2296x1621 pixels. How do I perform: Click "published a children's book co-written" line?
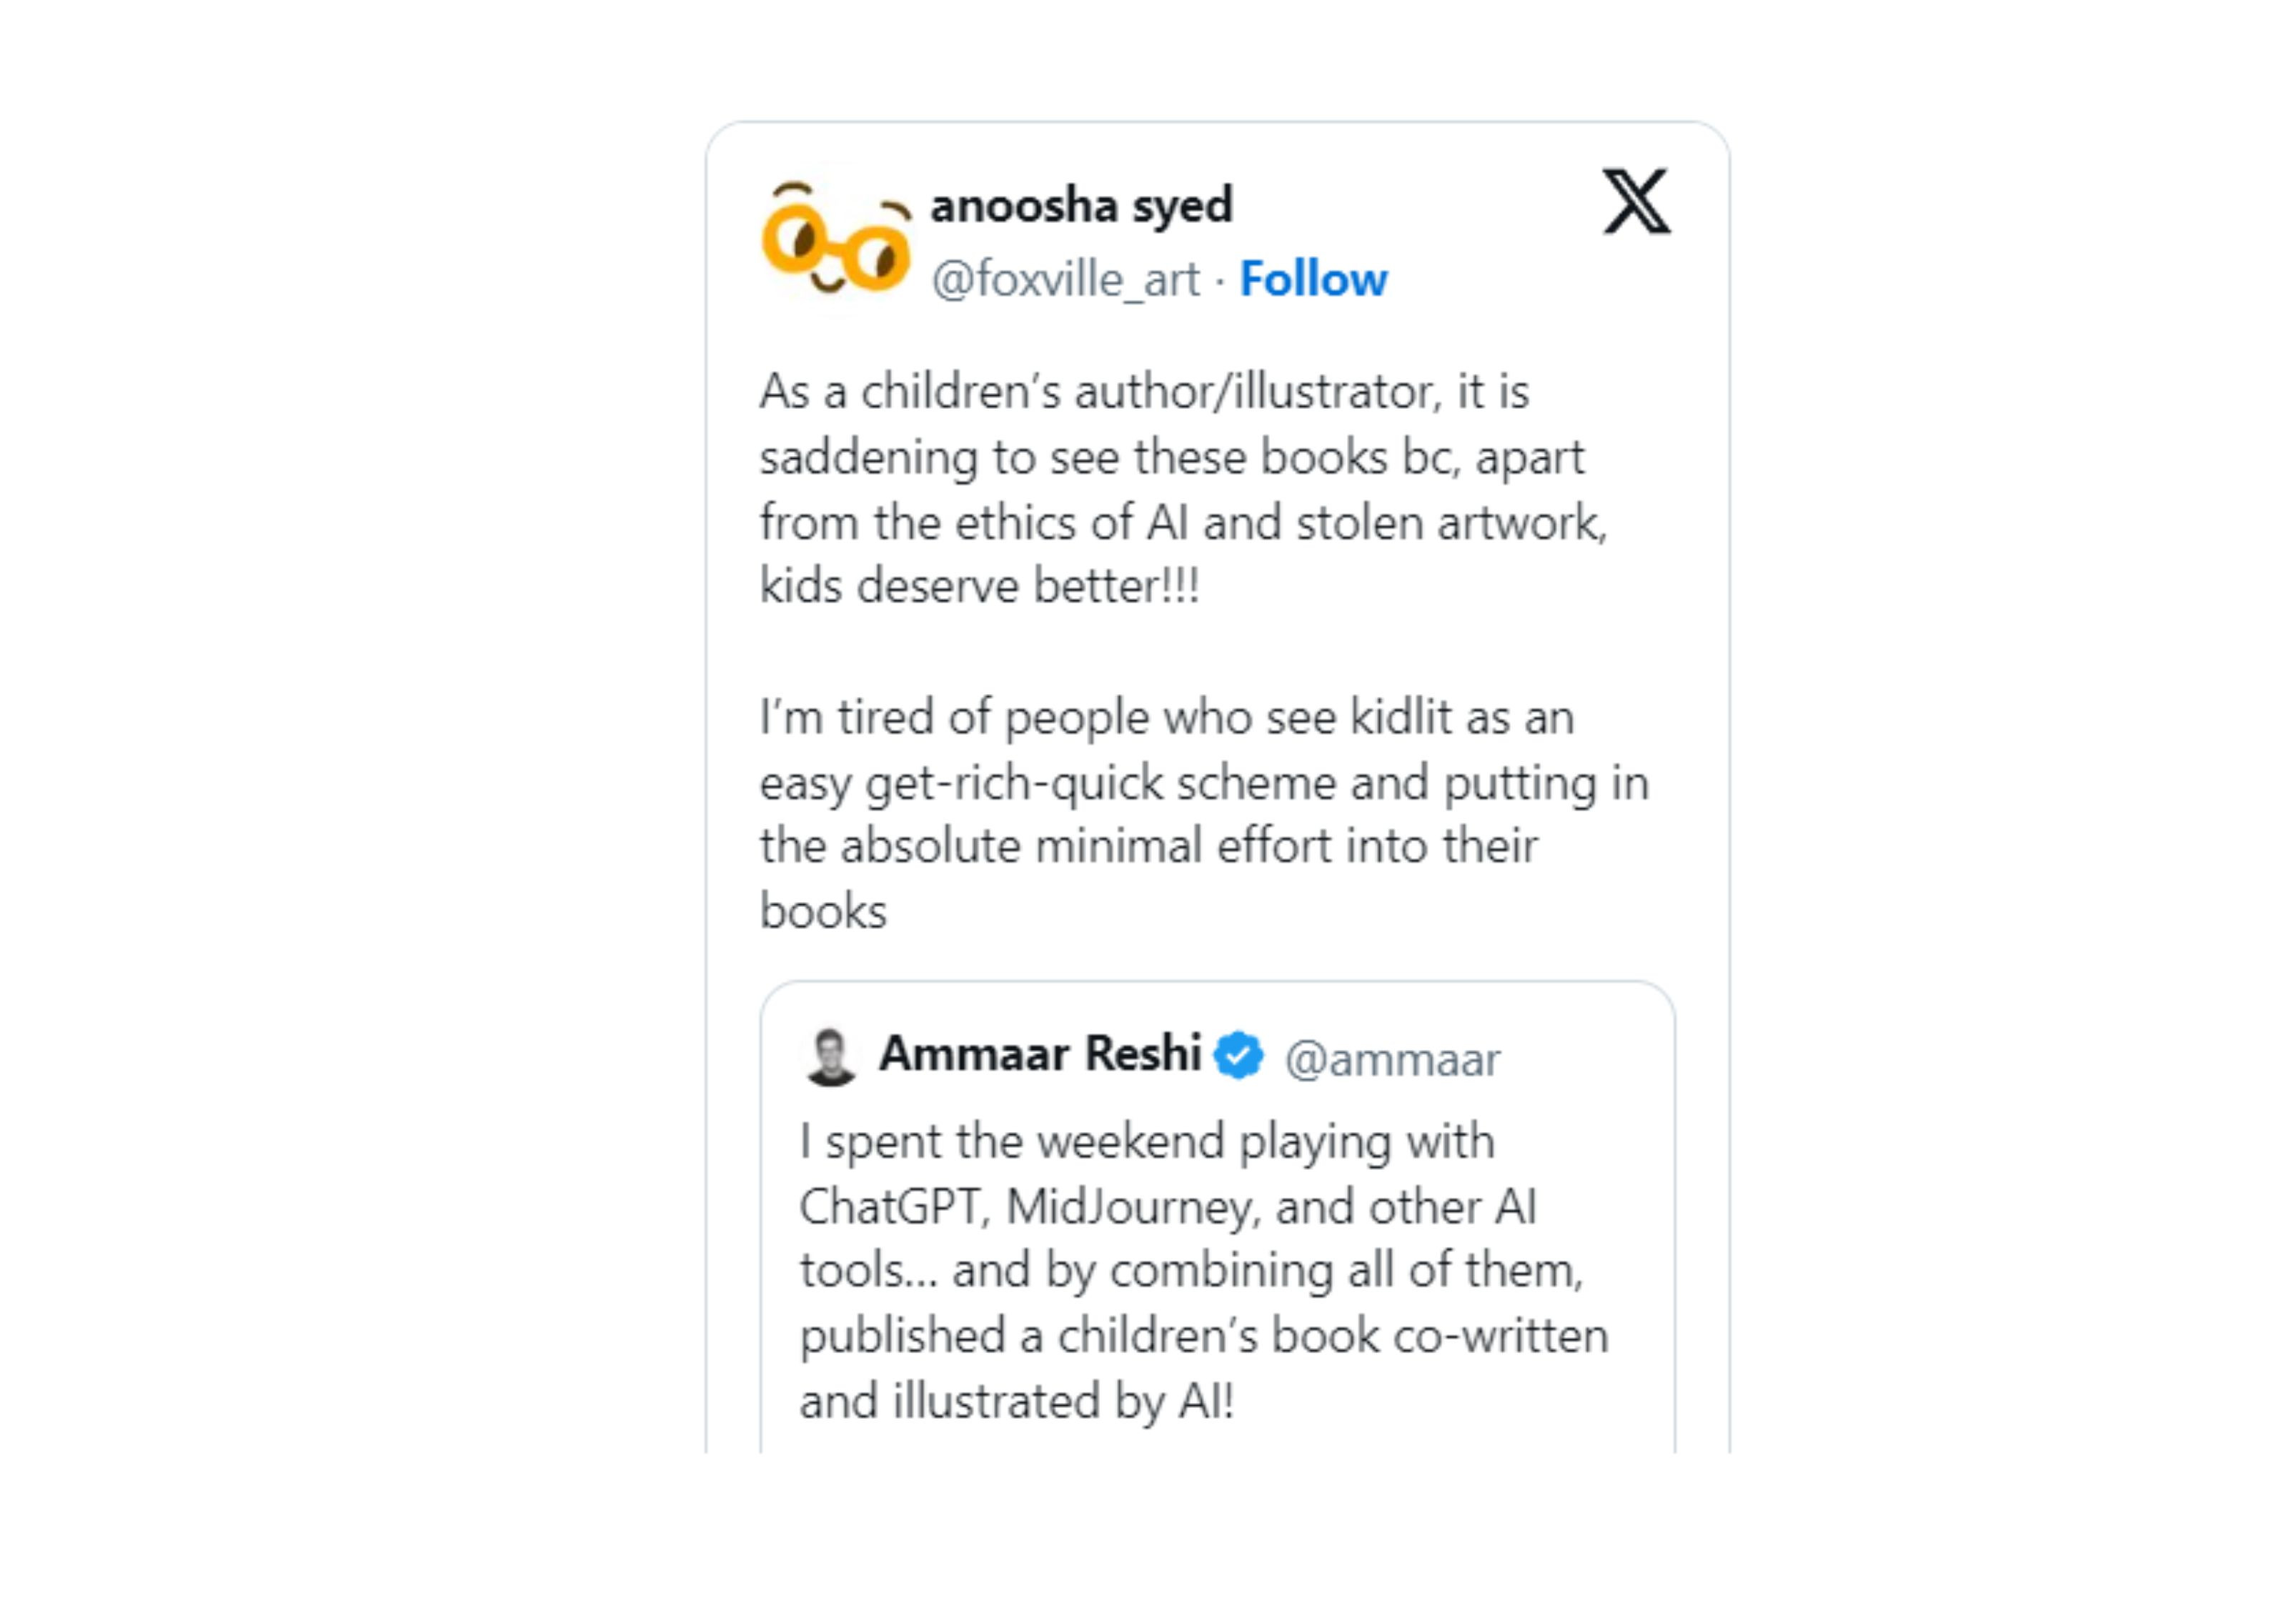1203,1336
